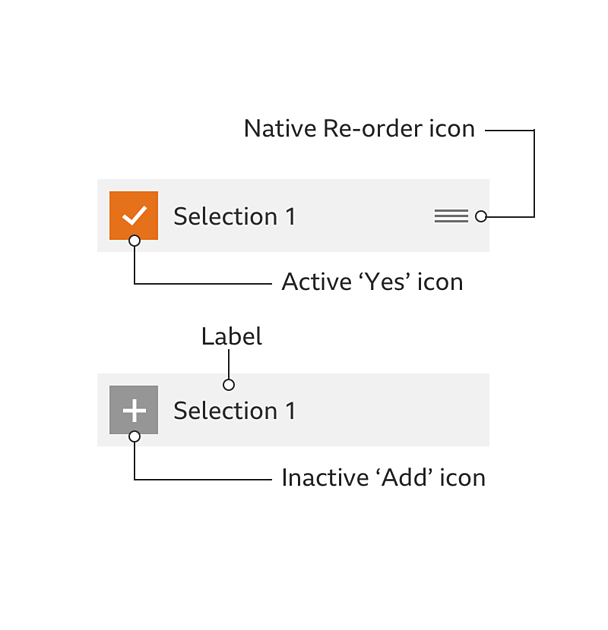The image size is (608, 630).
Task: Select 'Selection 1' text in the checked row
Action: point(234,217)
